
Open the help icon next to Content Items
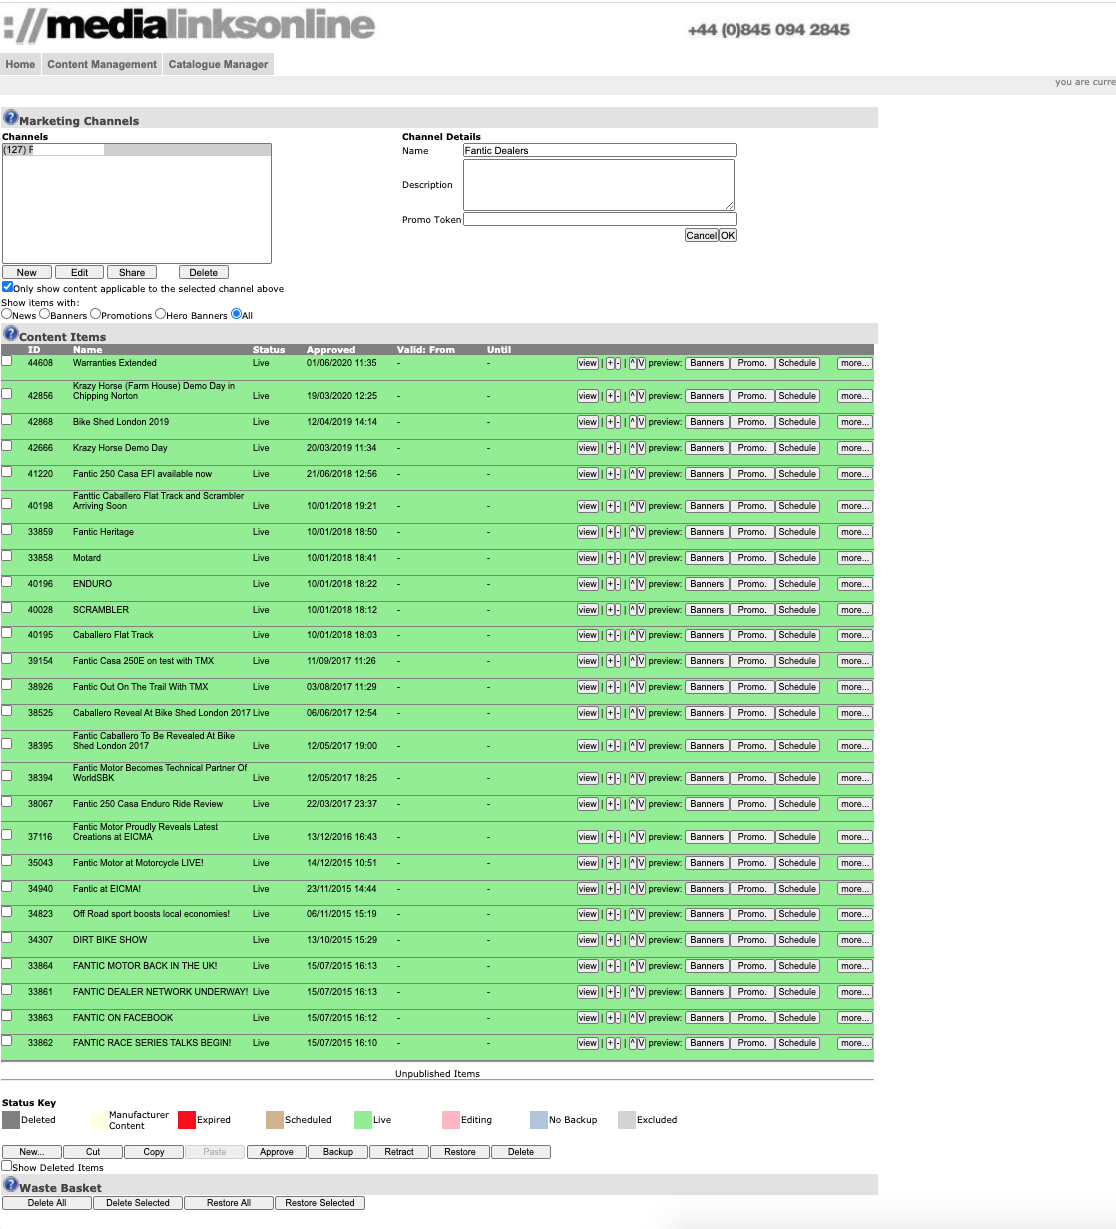click(10, 333)
